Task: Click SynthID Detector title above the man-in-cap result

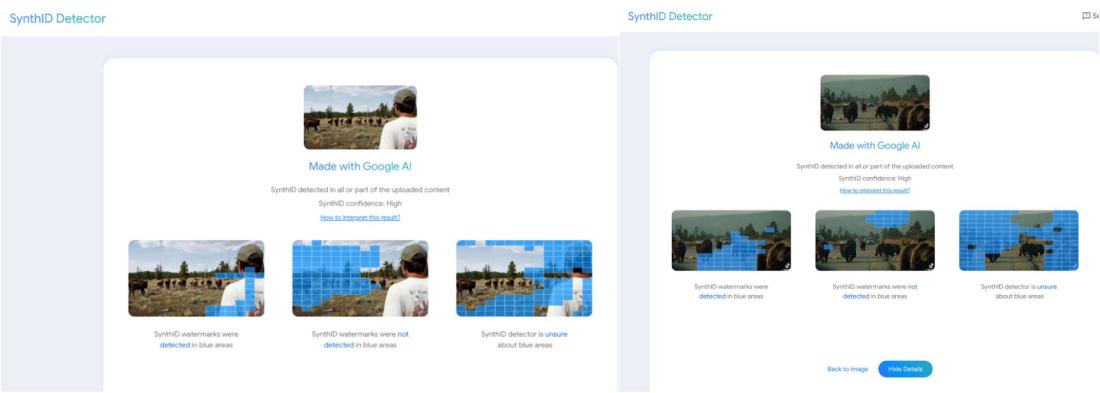Action: click(x=58, y=19)
